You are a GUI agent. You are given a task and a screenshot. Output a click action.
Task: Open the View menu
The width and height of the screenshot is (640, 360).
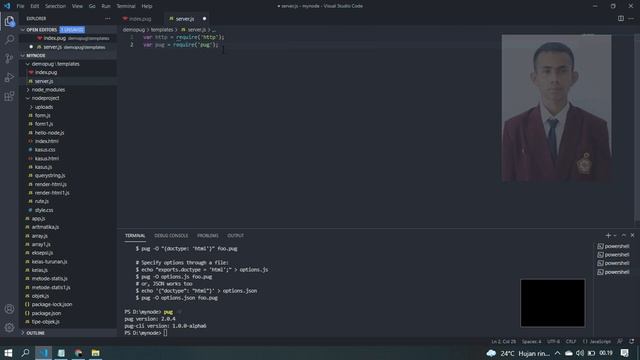(x=77, y=6)
